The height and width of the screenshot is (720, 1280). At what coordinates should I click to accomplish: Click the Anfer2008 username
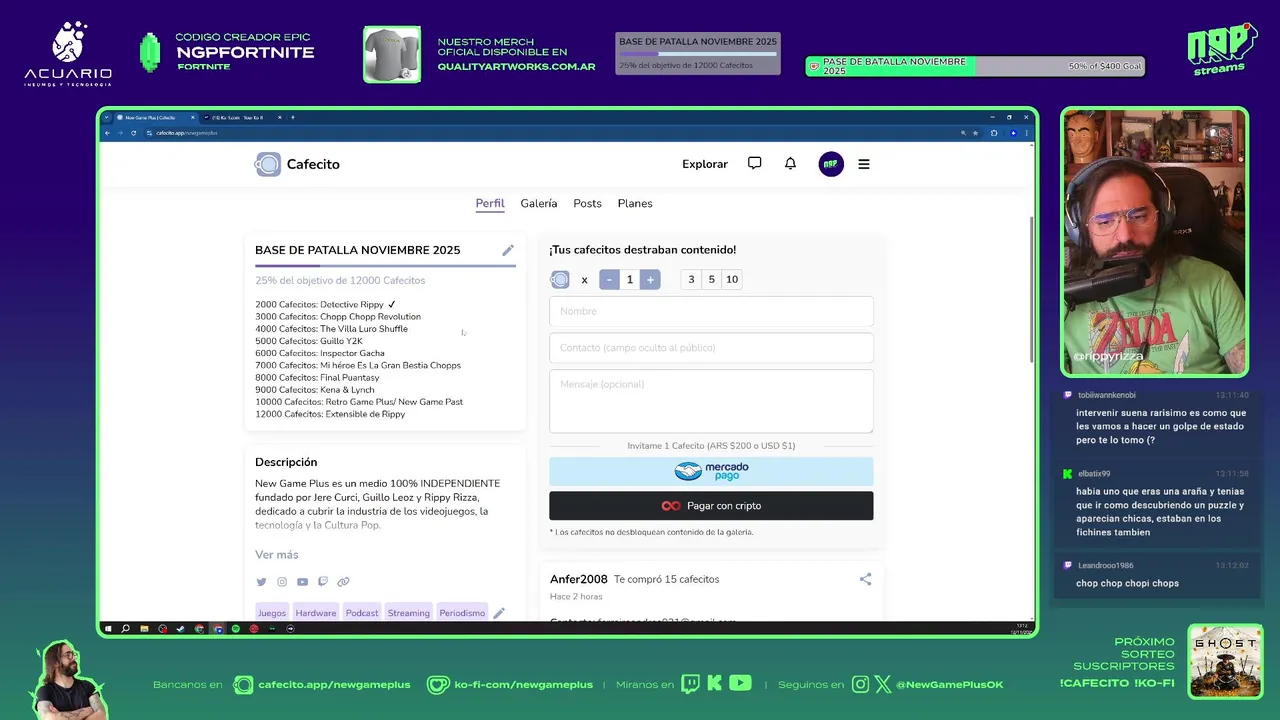coord(579,579)
